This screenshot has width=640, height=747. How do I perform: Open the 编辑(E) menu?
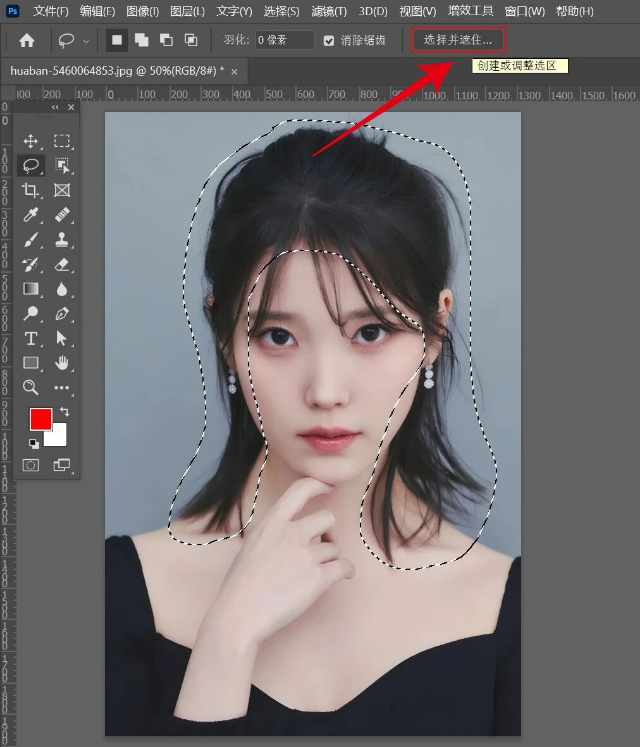click(x=97, y=11)
